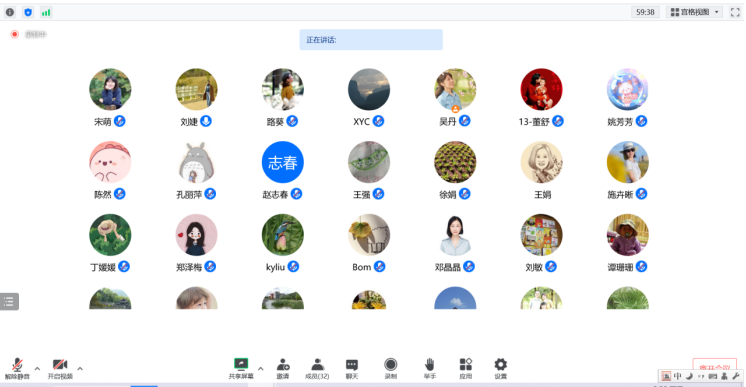Click the name label 姚芳芳
Viewport: 746px width, 387px height.
(x=620, y=122)
